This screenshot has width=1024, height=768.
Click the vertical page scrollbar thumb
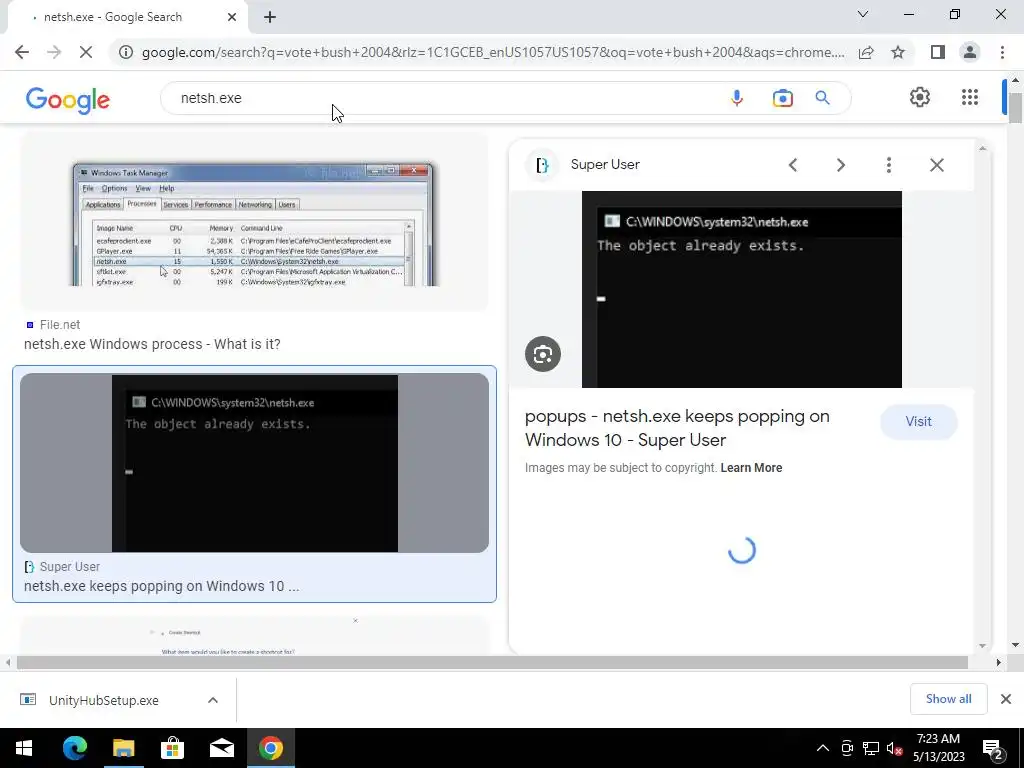[x=1015, y=108]
